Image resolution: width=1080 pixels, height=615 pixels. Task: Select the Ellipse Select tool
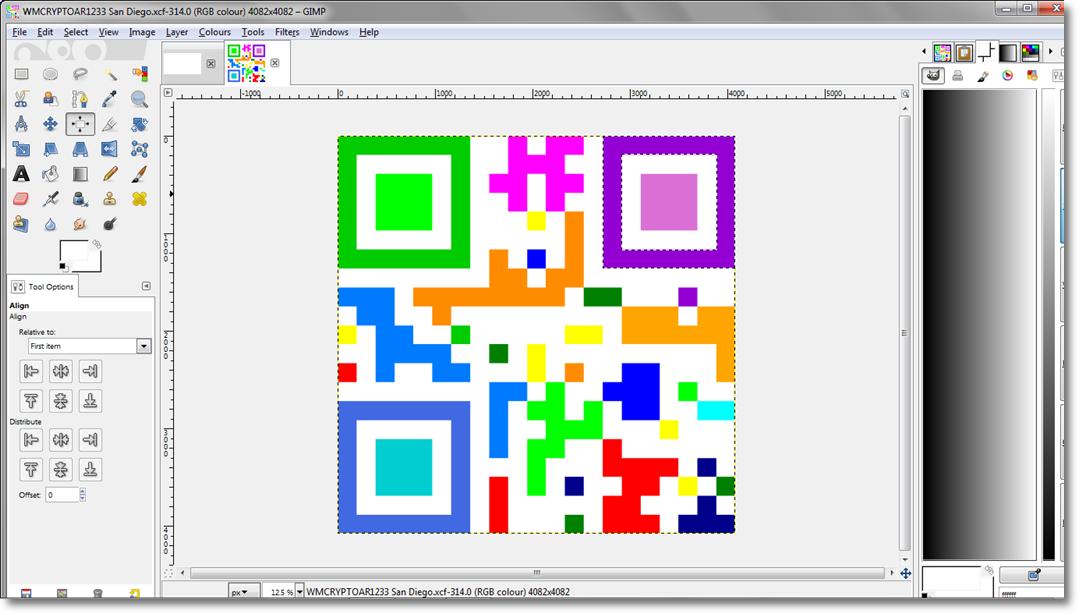pos(50,74)
